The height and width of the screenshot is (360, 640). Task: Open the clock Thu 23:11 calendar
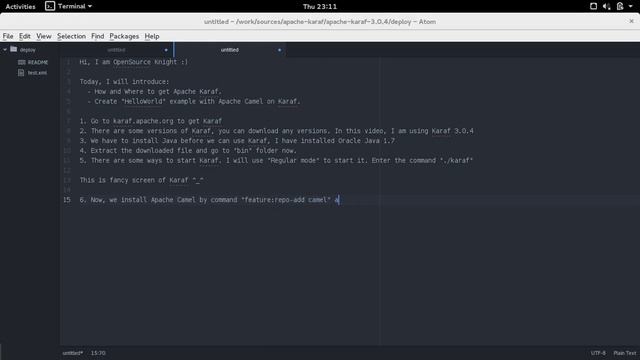(320, 7)
